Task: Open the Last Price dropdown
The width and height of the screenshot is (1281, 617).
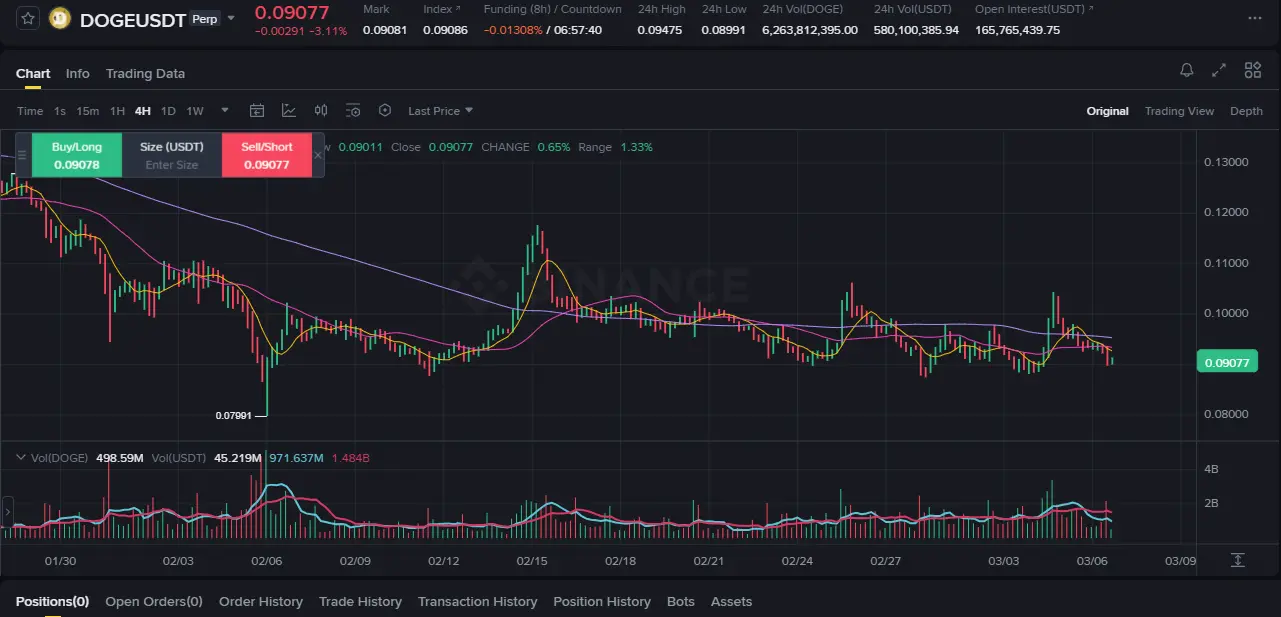Action: coord(441,111)
